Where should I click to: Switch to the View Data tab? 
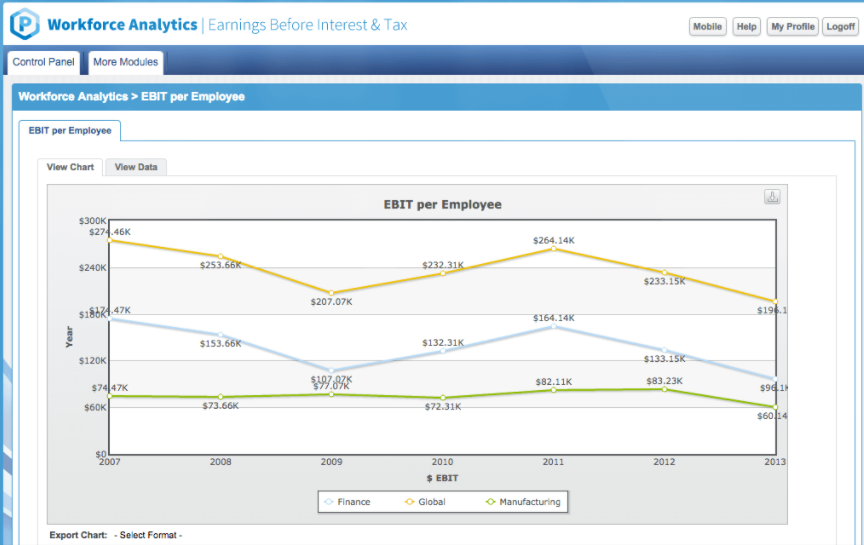click(x=136, y=167)
